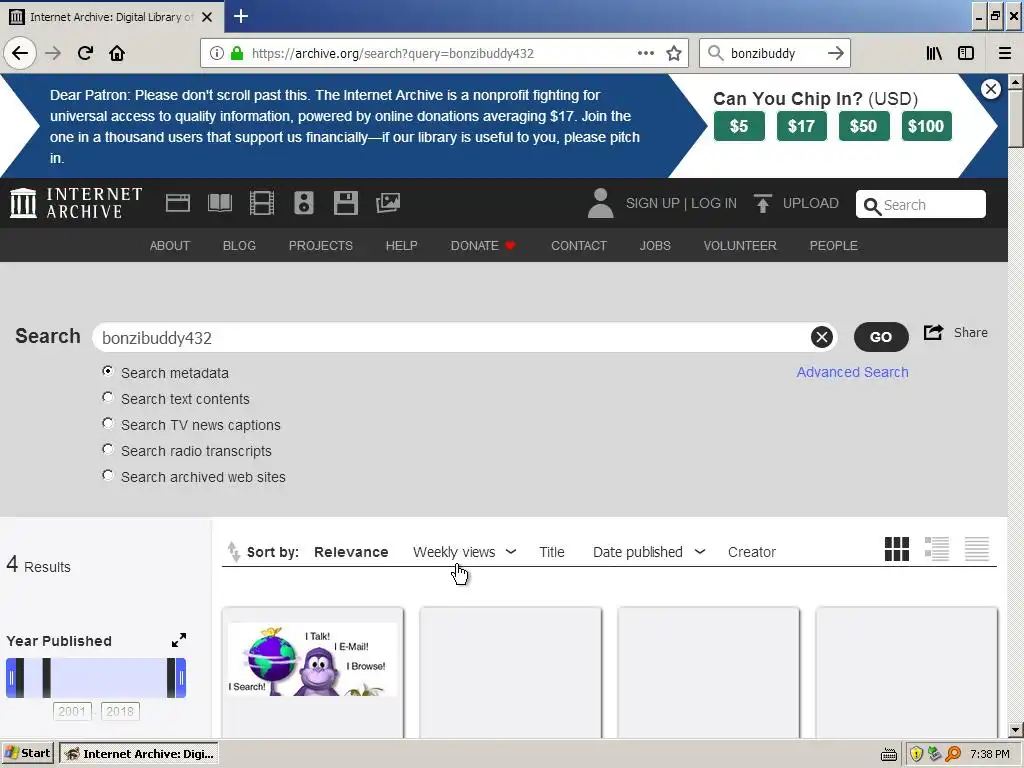Click the left handle of year slider
Image resolution: width=1024 pixels, height=768 pixels.
tap(10, 678)
